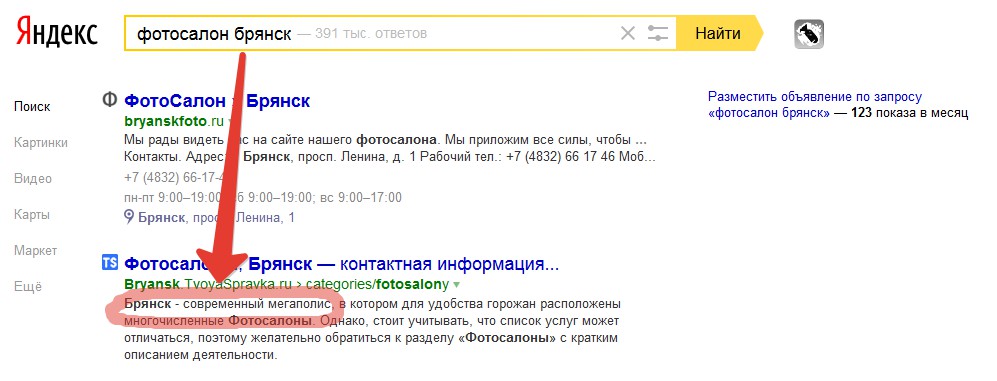Select working hours text пн-пт 9:00–19:00
Viewport: 997px width, 381px height.
(172, 197)
